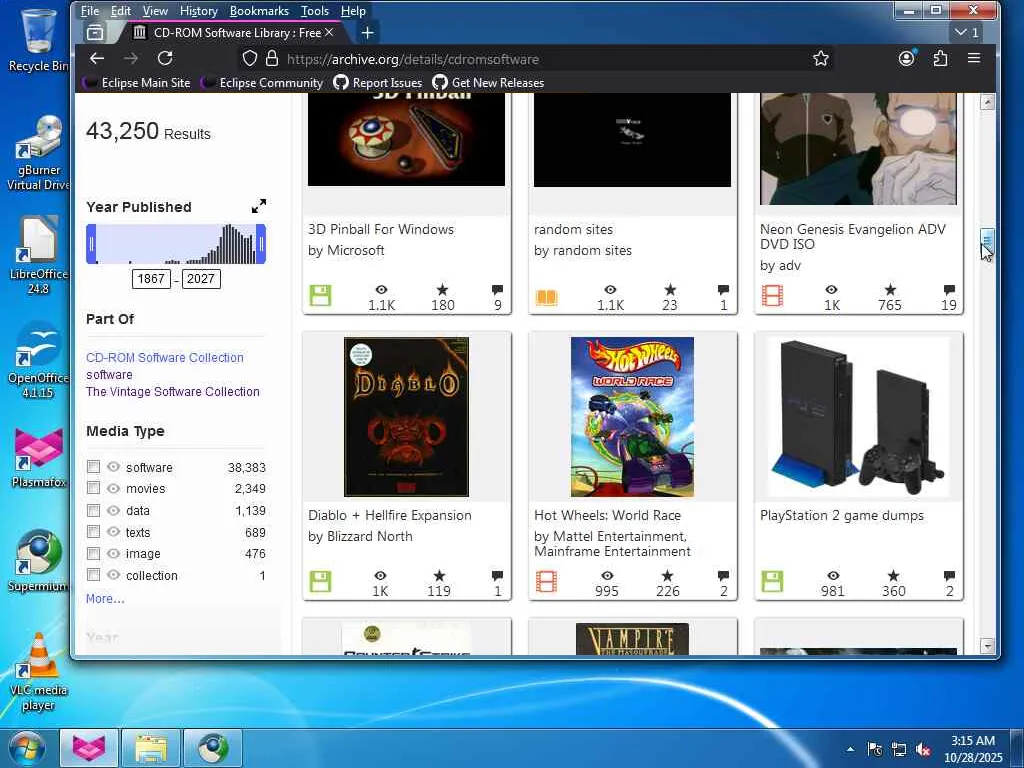The height and width of the screenshot is (768, 1024).
Task: Click the muted volume tray icon
Action: tap(923, 749)
